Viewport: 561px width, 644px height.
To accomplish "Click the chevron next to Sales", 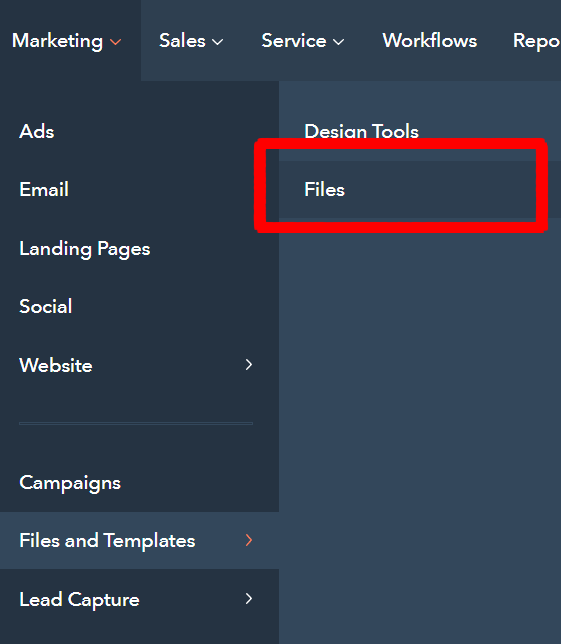I will point(218,42).
